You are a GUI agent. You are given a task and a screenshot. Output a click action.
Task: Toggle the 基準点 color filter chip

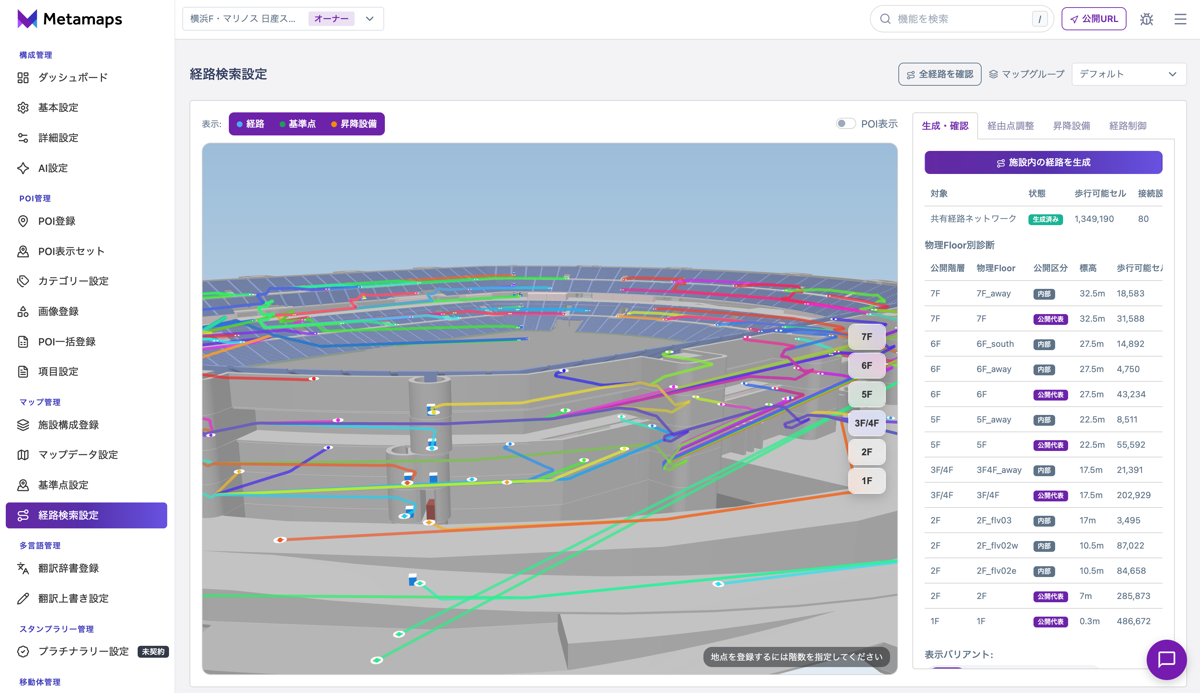[x=297, y=124]
